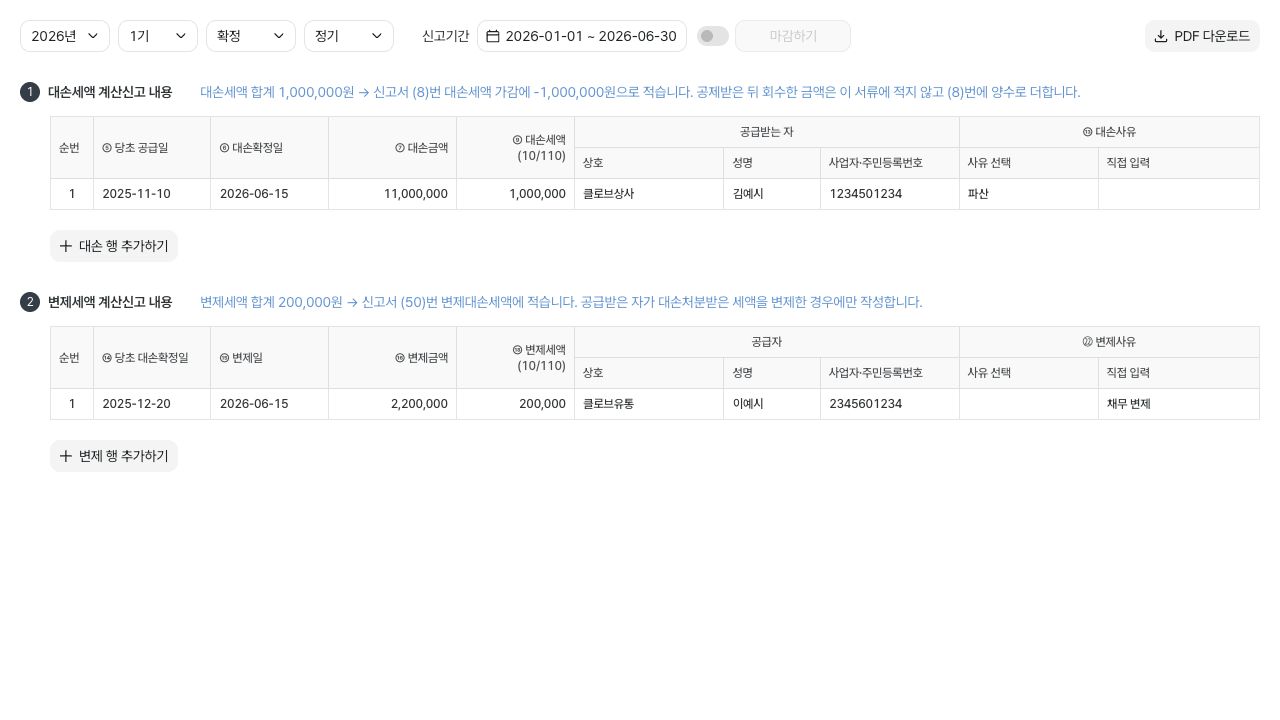Select the 2025-12-20 당초 대손확정일 cell
Viewport: 1280px width, 720px height.
click(x=152, y=404)
